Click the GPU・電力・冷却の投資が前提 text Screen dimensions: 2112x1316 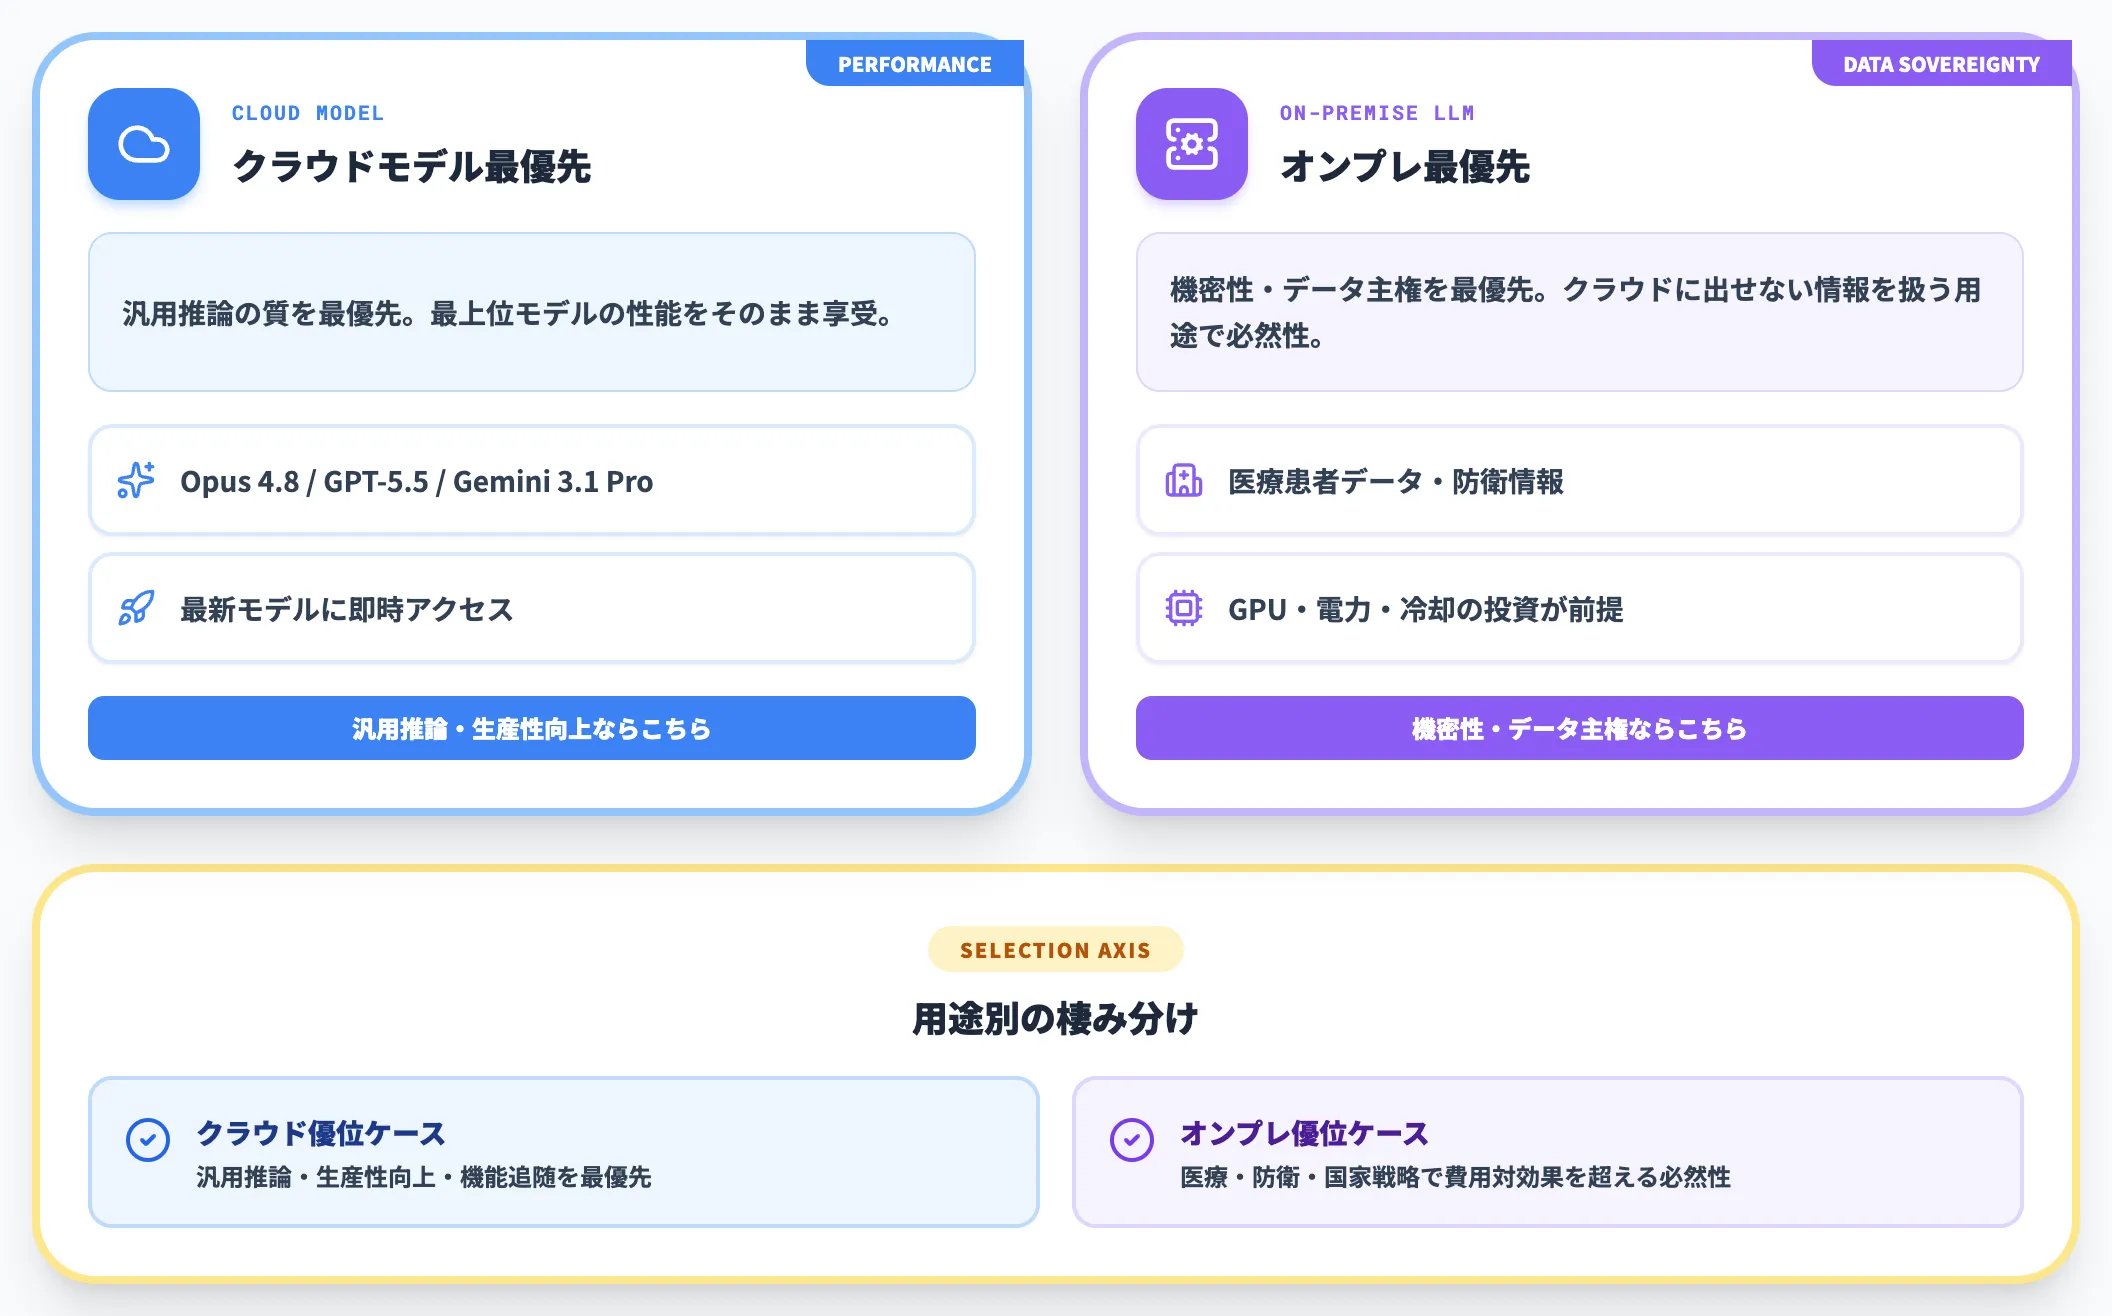click(1426, 609)
